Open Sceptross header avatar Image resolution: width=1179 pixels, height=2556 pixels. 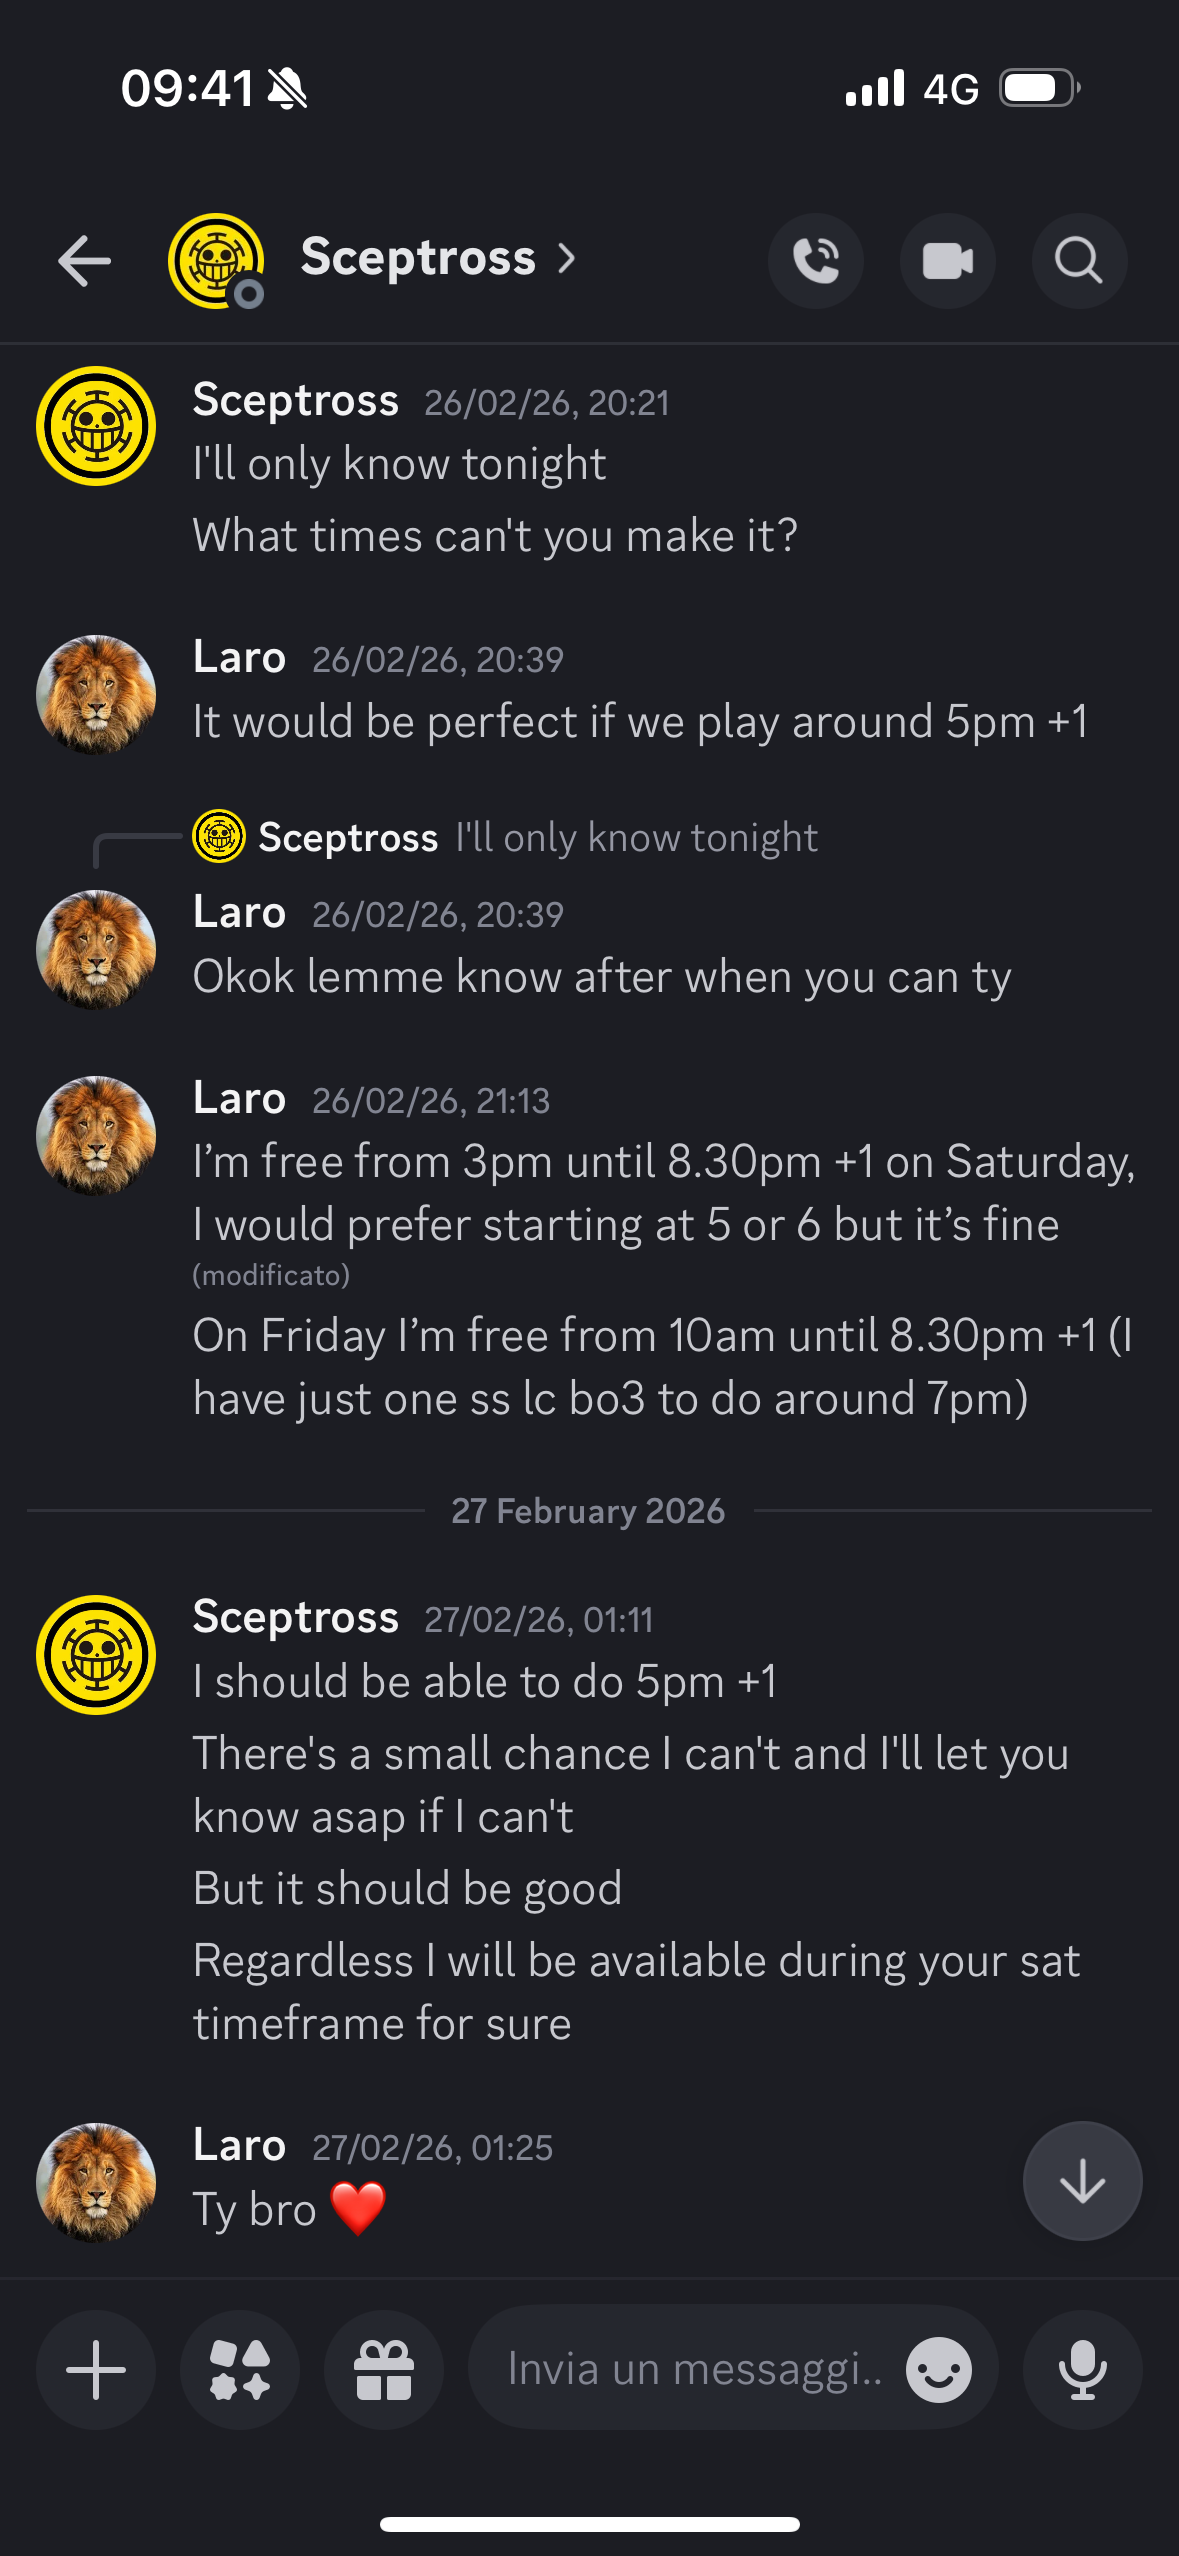pos(216,261)
